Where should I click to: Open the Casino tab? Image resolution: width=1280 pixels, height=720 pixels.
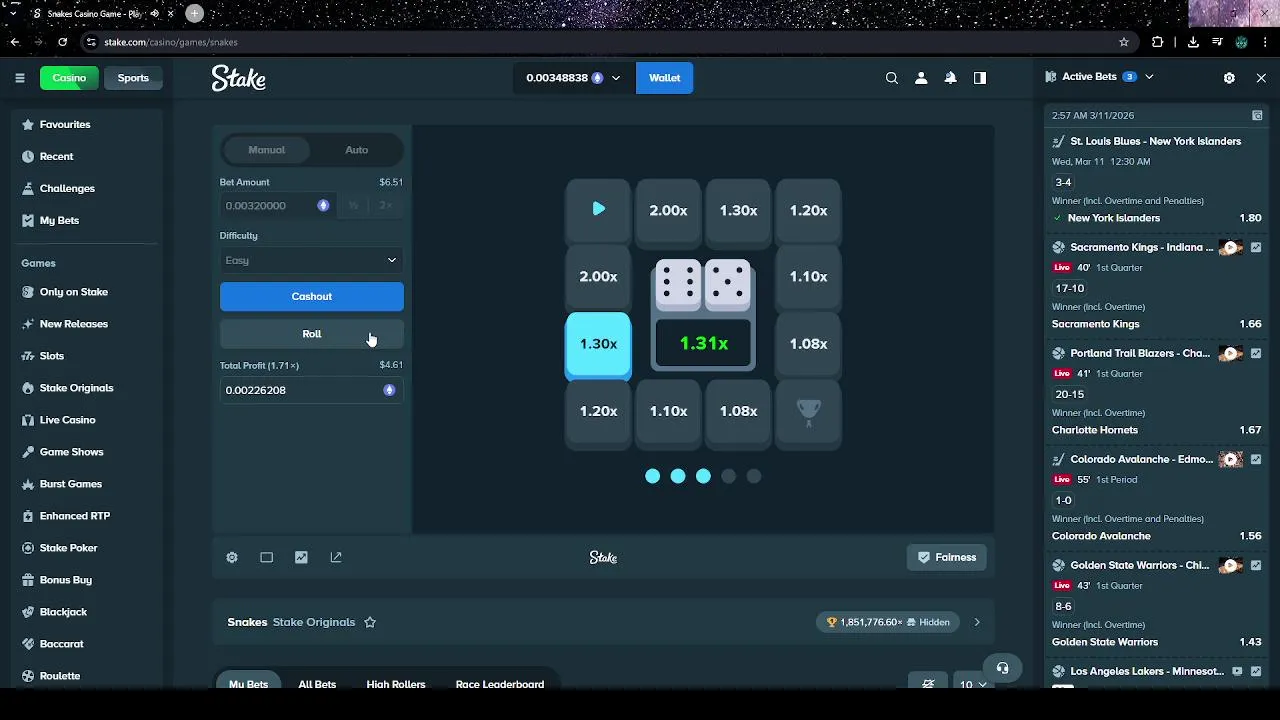pos(69,78)
